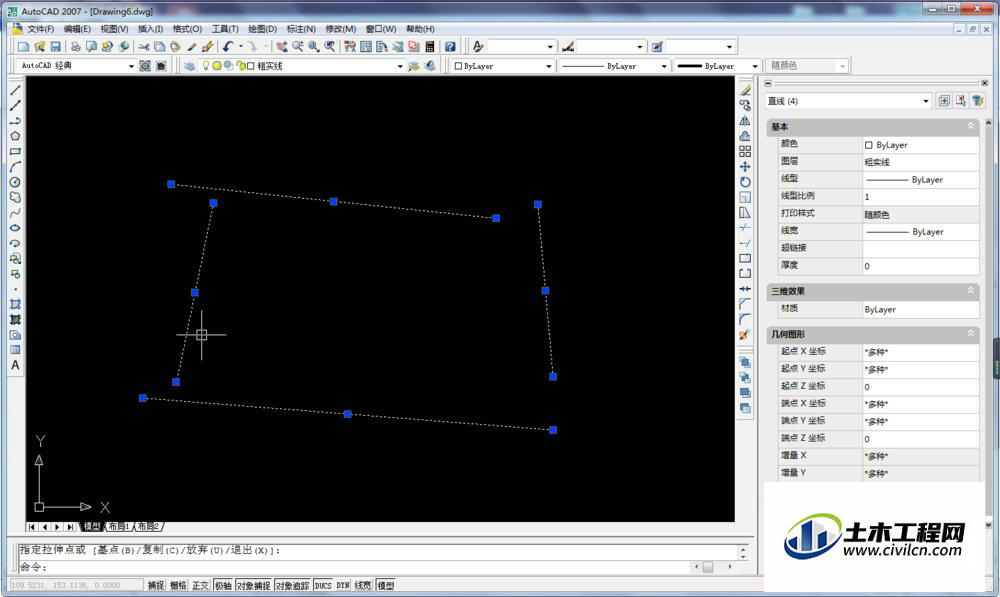The image size is (1000, 597).
Task: Select the Rectangle draw tool
Action: 15,151
